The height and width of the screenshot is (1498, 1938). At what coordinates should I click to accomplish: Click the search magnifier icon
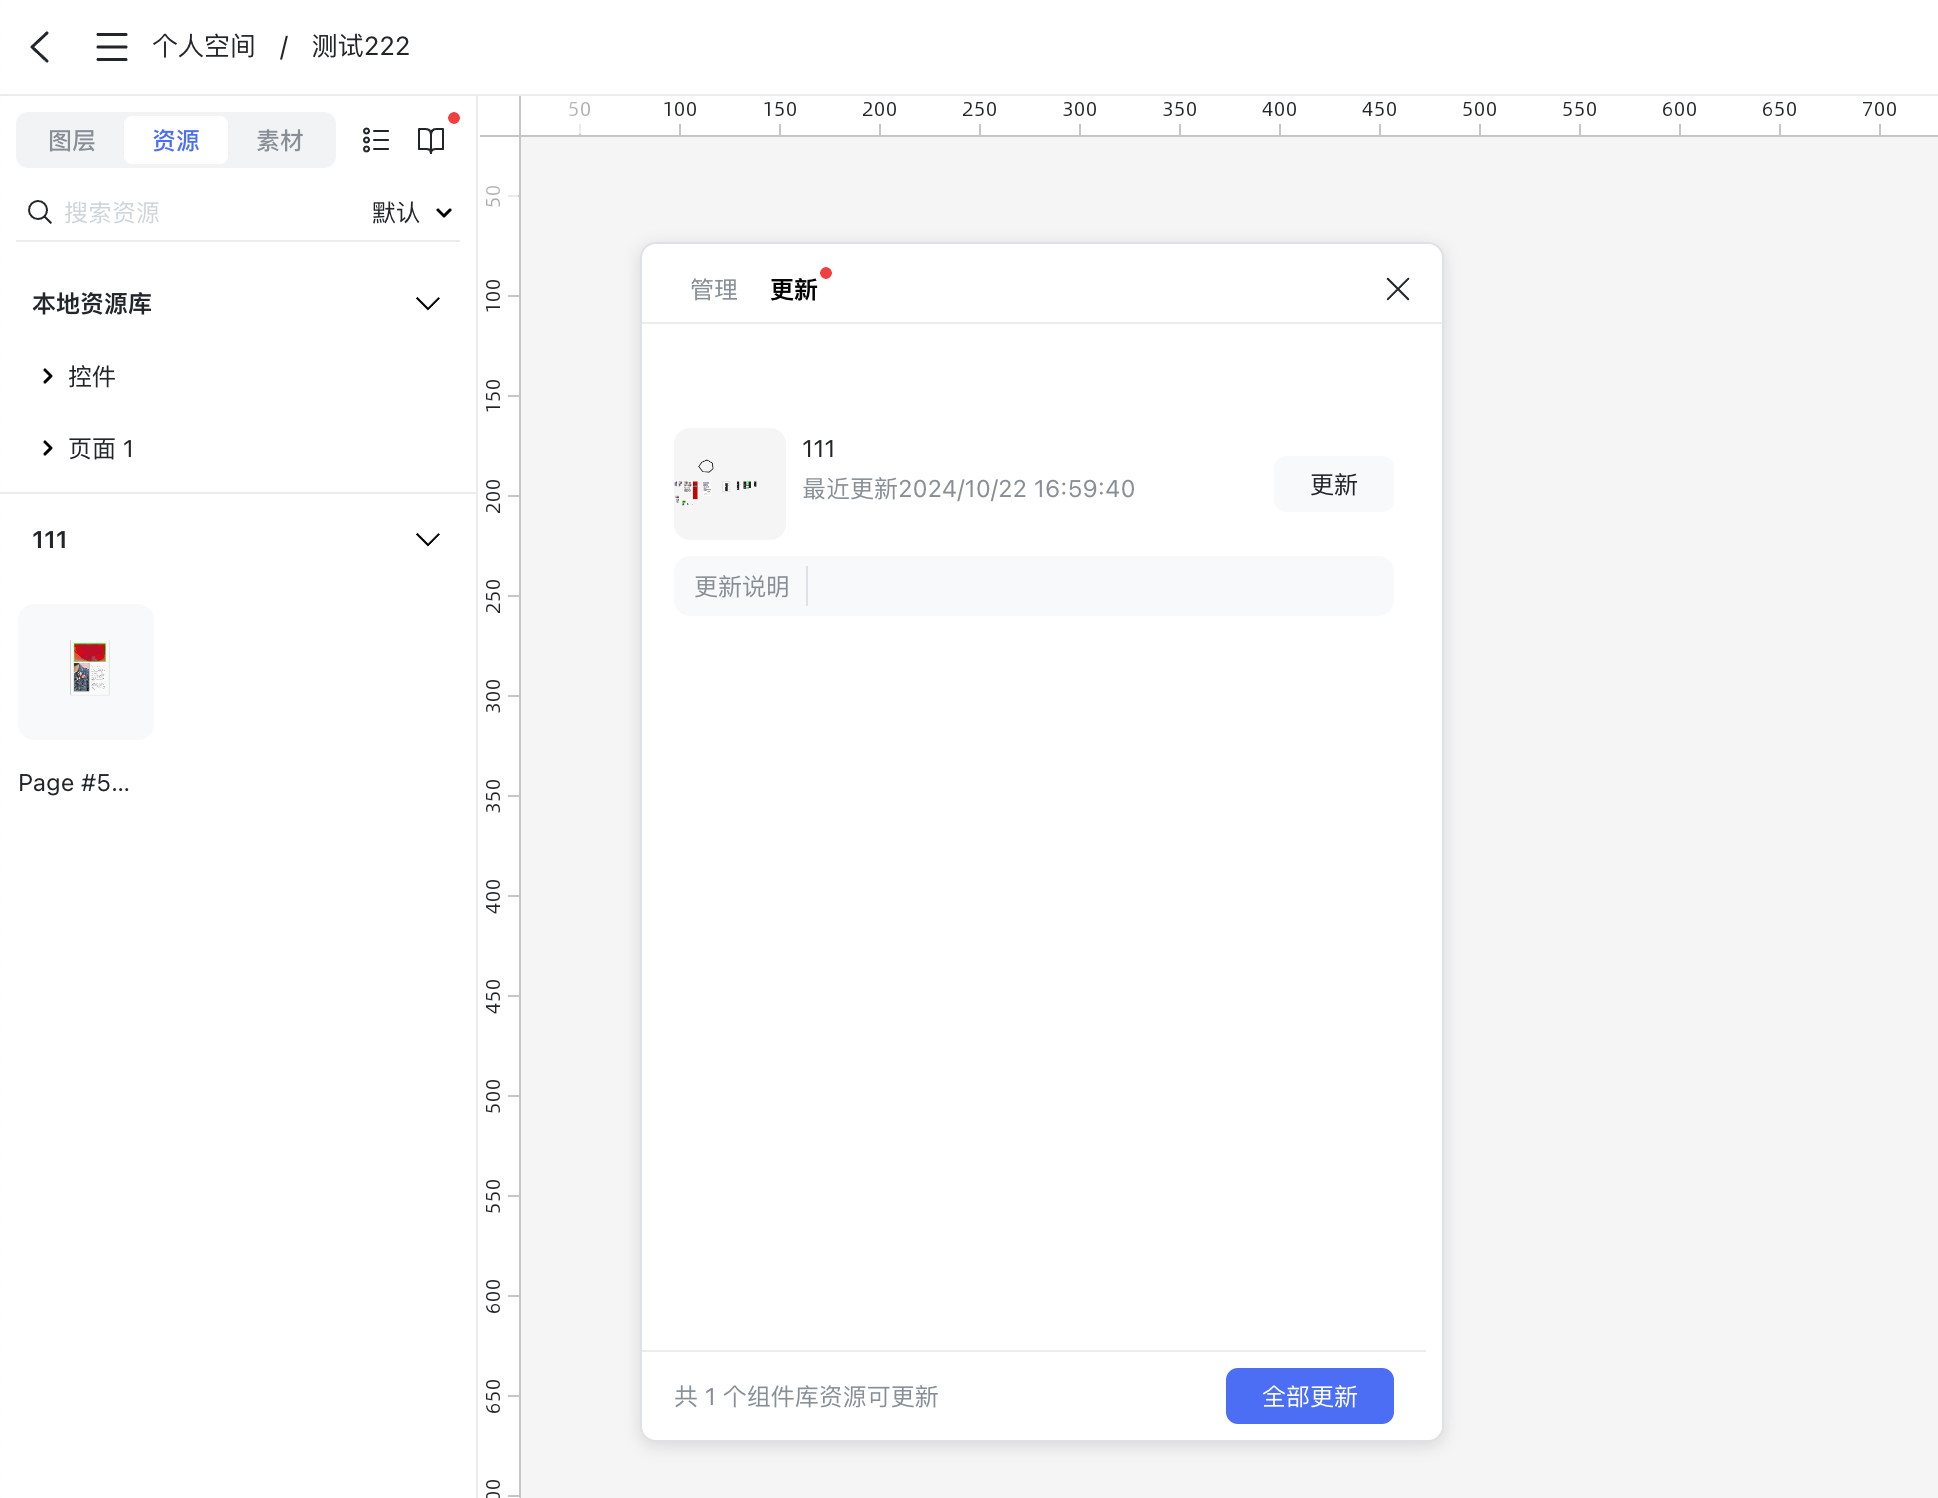40,212
